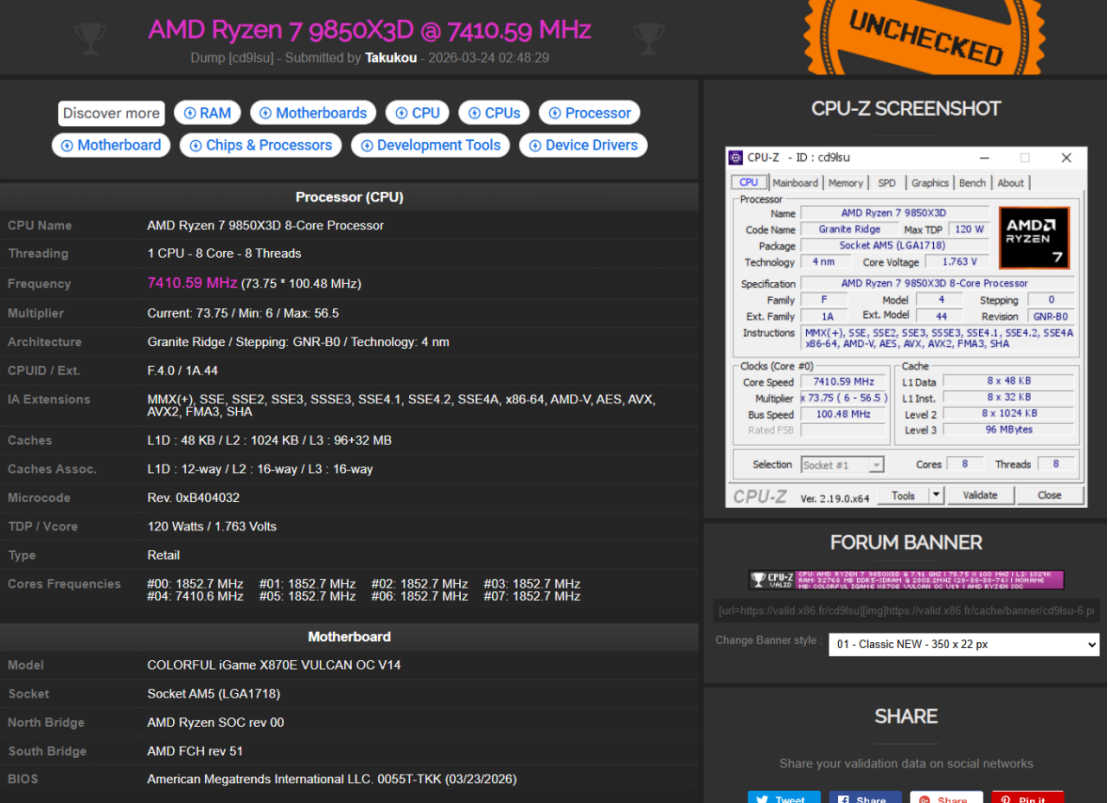Viewport: 1108px width, 803px height.
Task: Click the Core Speed field in CPU-Z screenshot
Action: [843, 382]
